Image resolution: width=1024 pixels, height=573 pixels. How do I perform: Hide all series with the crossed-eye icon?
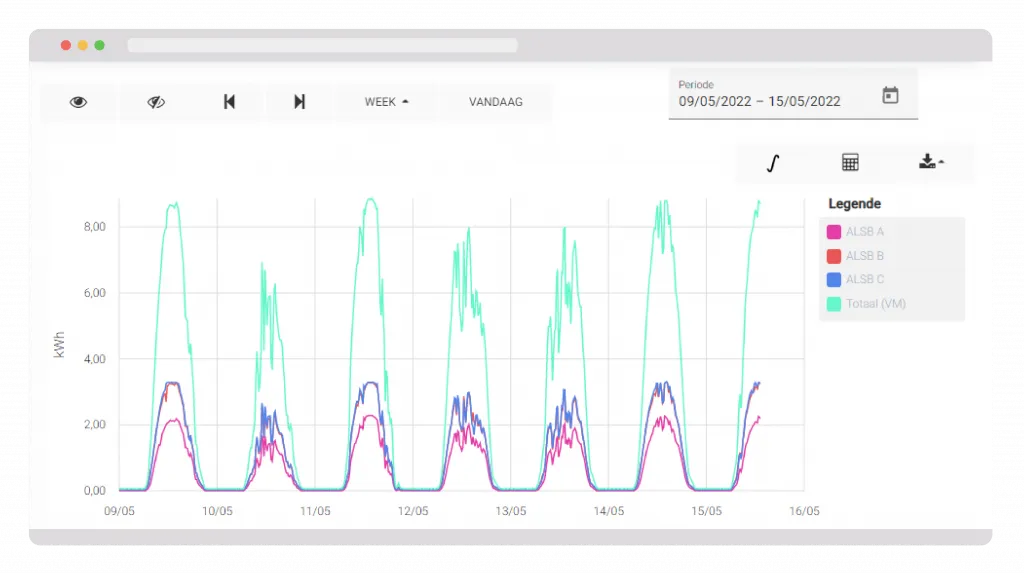(156, 102)
